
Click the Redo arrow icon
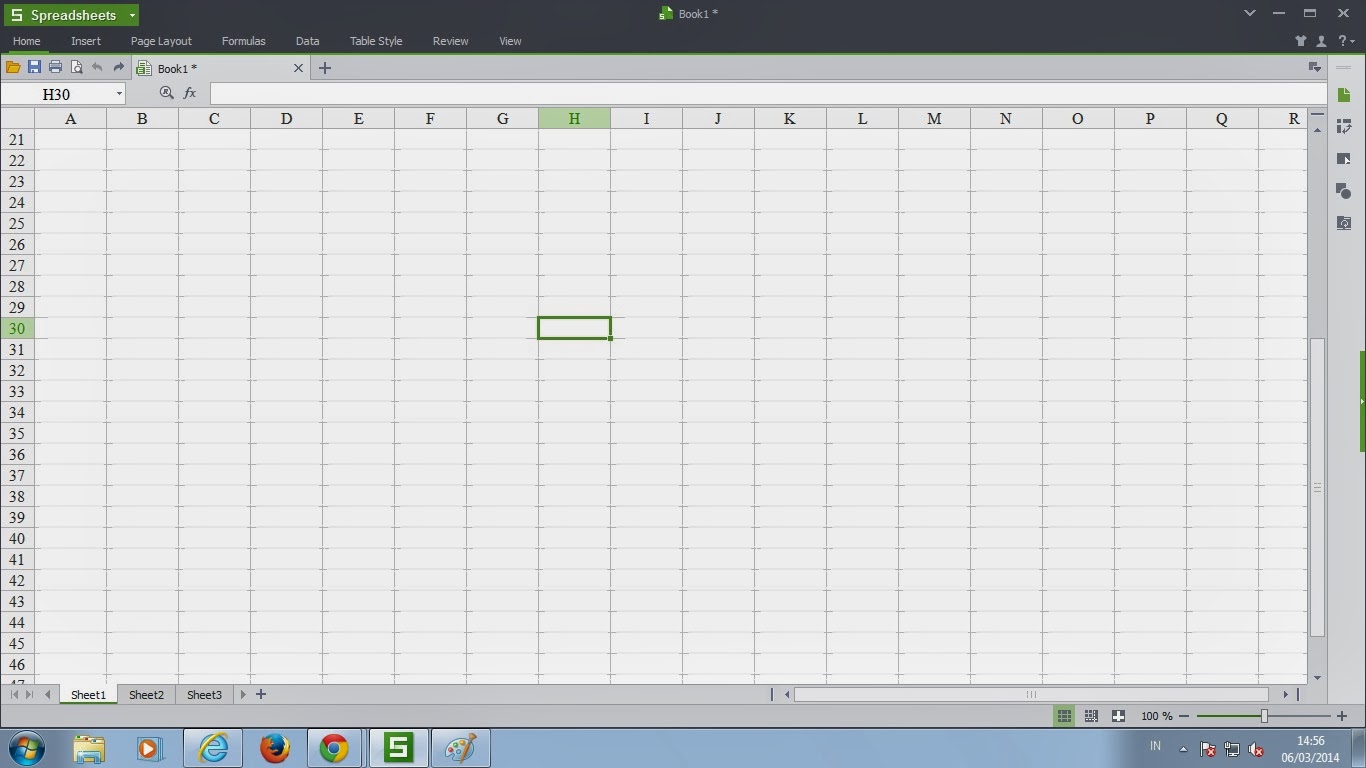pyautogui.click(x=117, y=67)
